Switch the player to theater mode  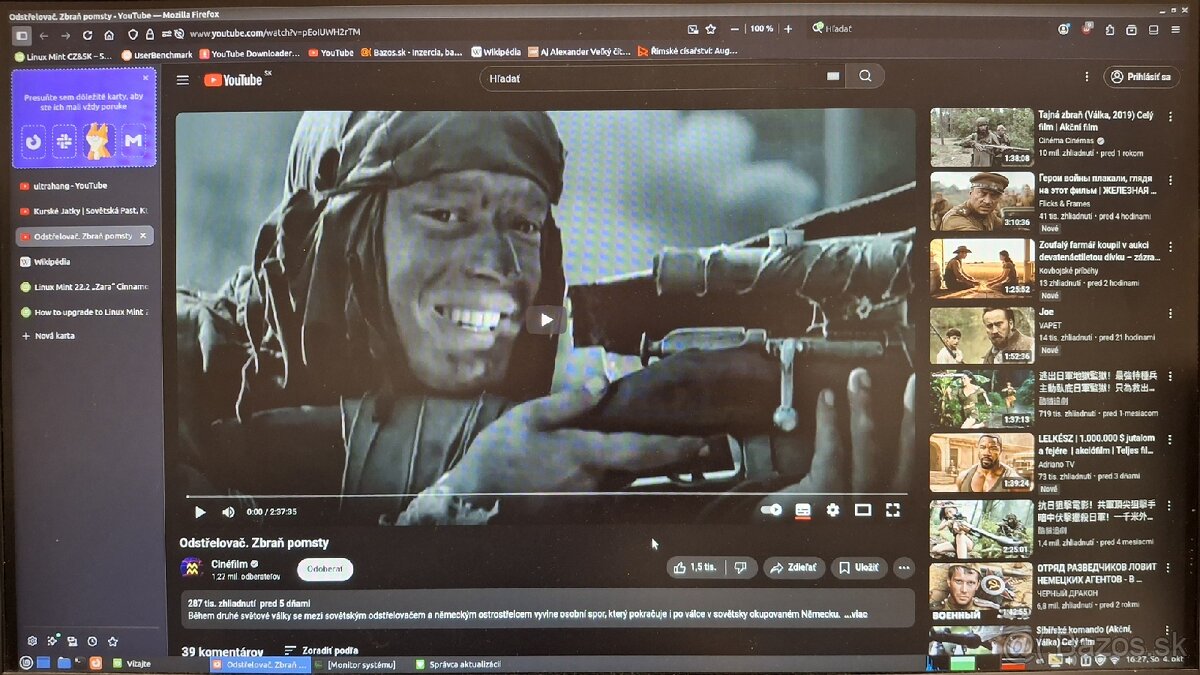(x=862, y=510)
